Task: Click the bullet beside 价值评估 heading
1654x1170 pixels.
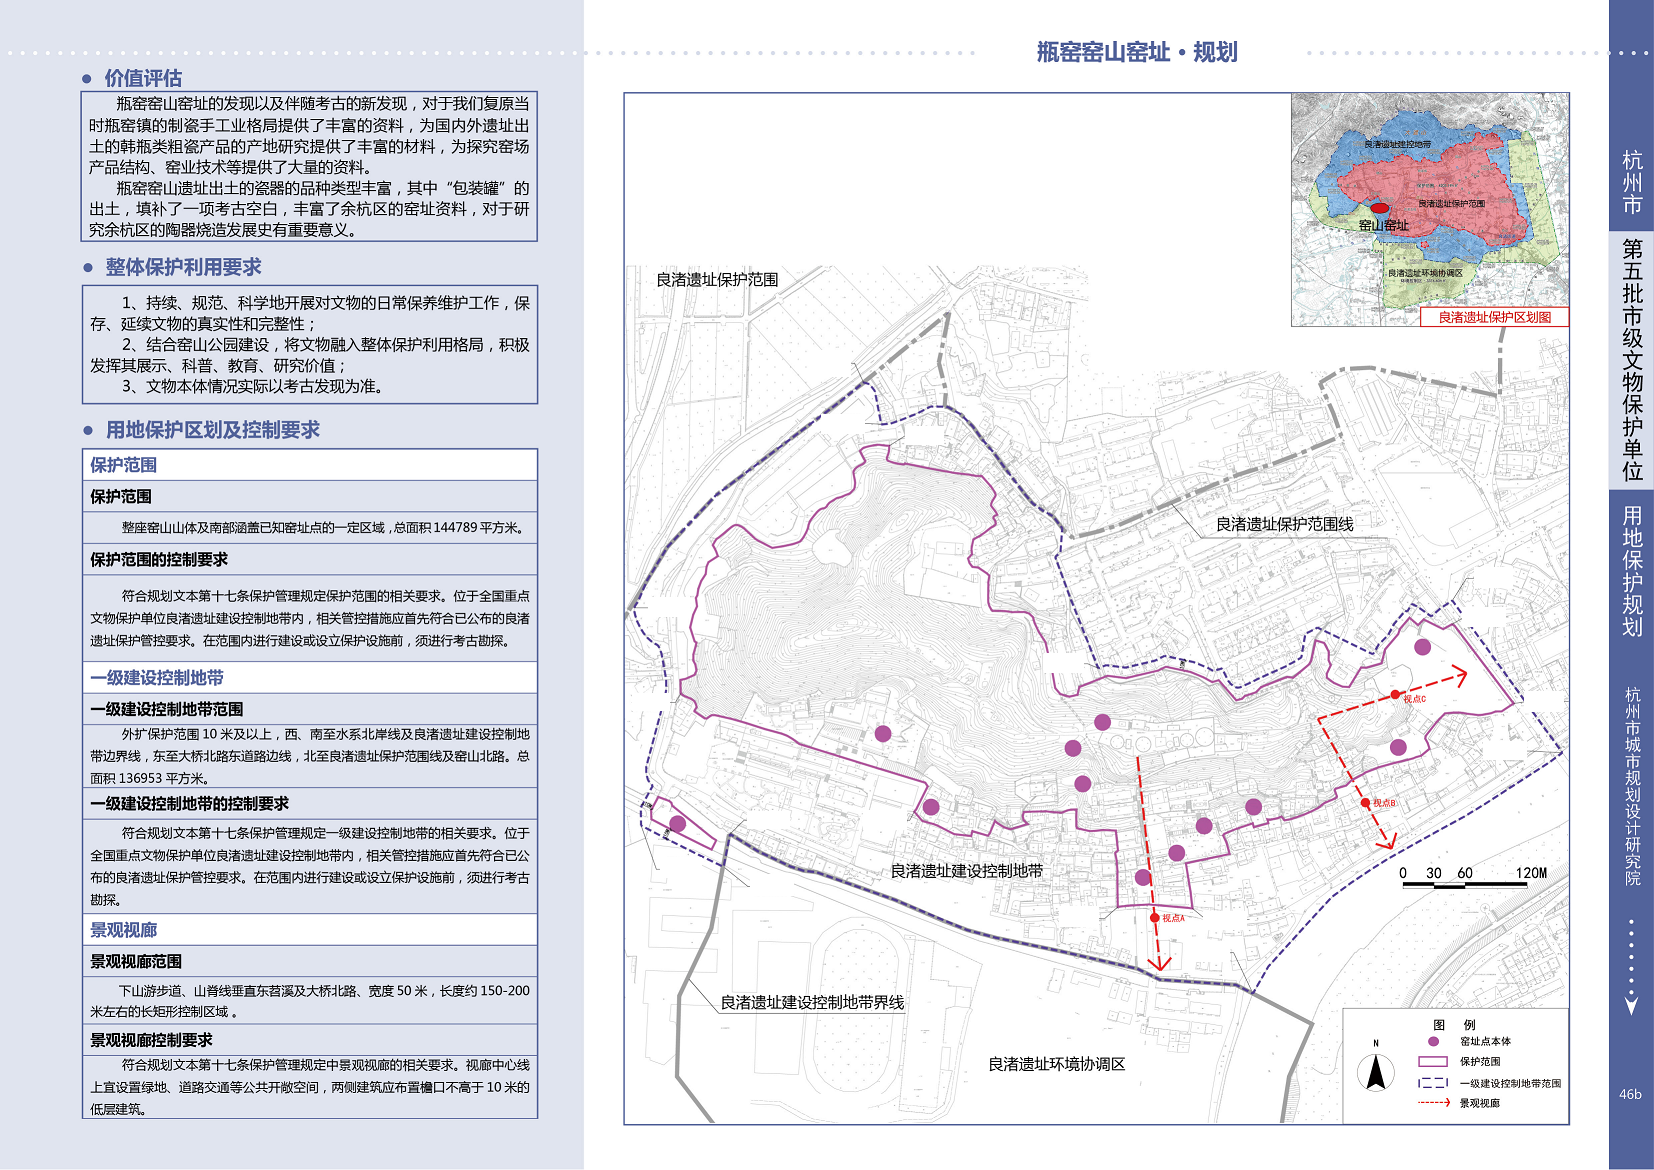Action: pyautogui.click(x=87, y=78)
